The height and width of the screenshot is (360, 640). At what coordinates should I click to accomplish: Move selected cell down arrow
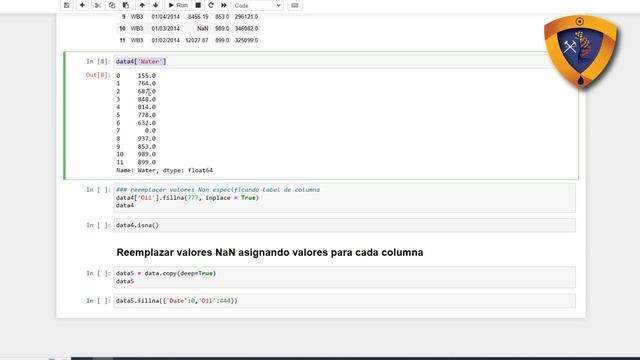pyautogui.click(x=156, y=5)
